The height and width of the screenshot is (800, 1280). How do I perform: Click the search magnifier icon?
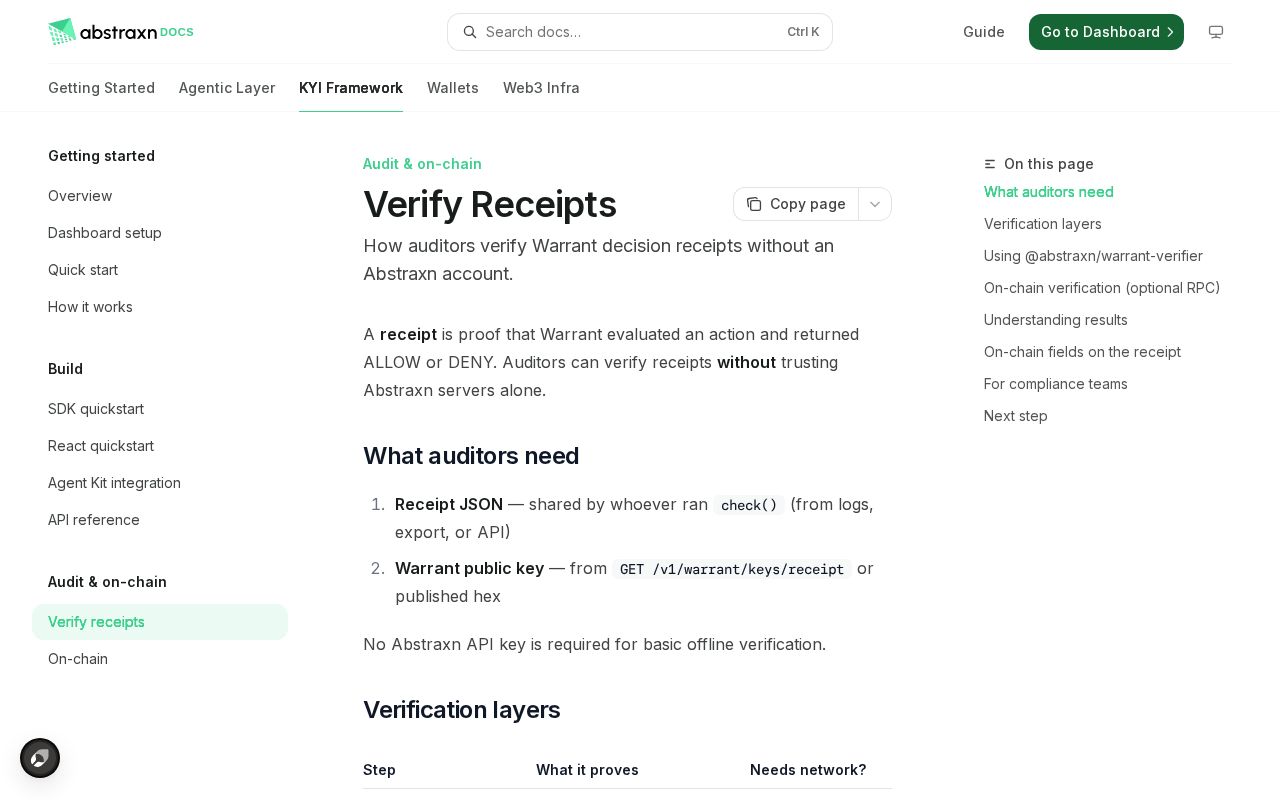470,32
